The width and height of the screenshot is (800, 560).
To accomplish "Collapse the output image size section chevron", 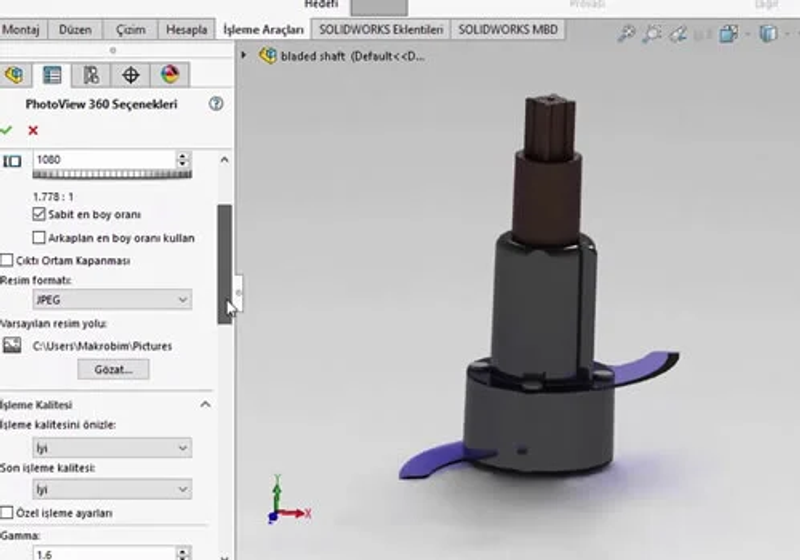I will pos(224,160).
